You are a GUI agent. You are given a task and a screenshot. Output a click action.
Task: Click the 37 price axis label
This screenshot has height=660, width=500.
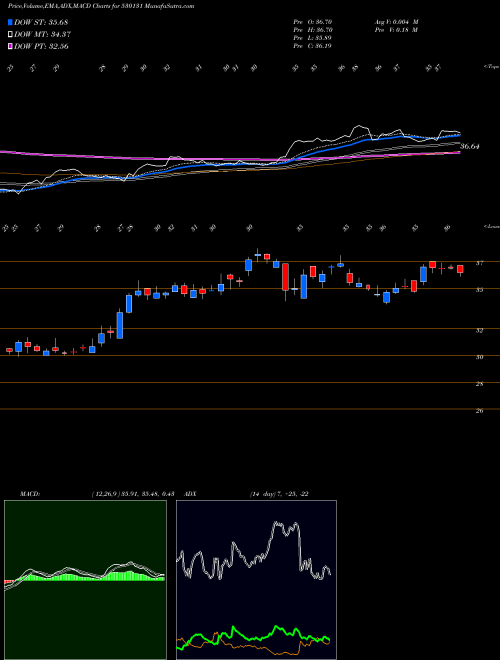479,263
